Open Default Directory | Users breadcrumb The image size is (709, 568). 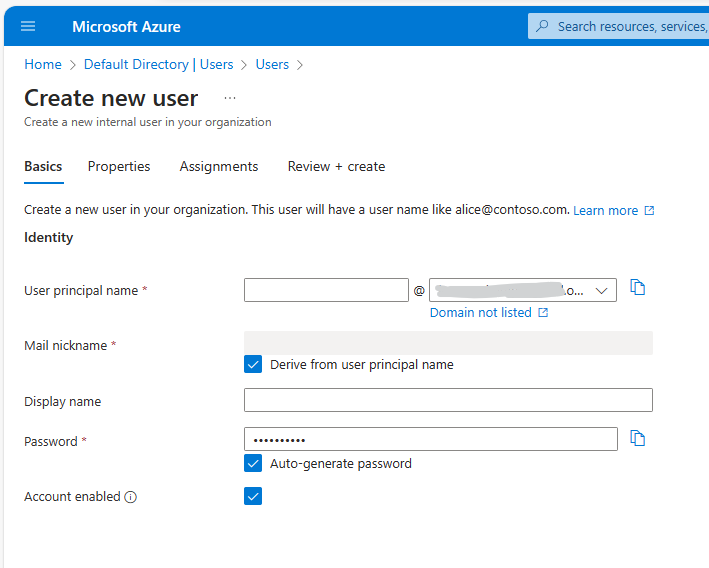158,64
